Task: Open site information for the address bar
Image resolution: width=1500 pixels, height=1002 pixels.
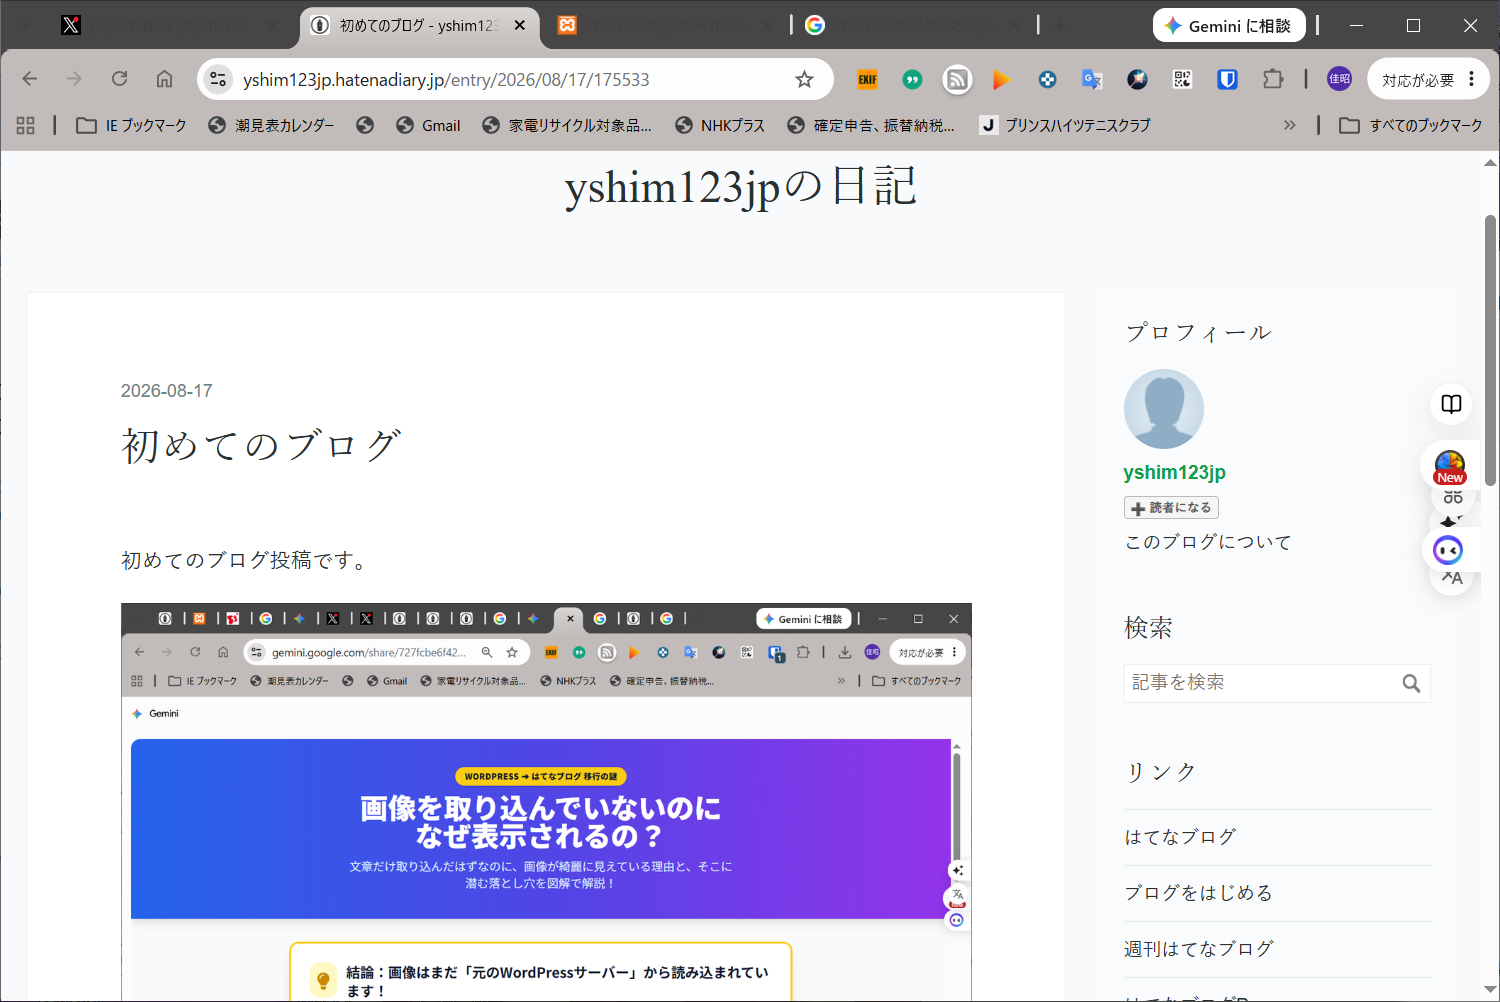Action: click(x=218, y=80)
